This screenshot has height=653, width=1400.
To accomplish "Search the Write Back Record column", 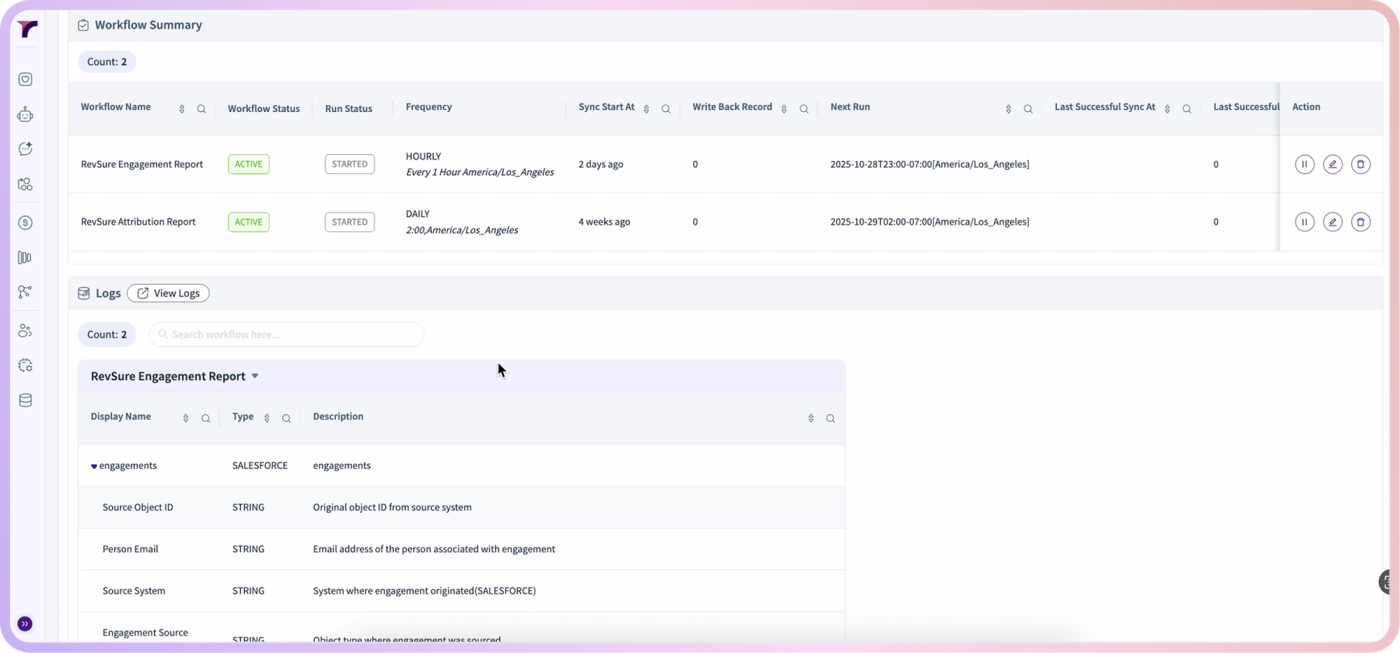I will click(804, 109).
